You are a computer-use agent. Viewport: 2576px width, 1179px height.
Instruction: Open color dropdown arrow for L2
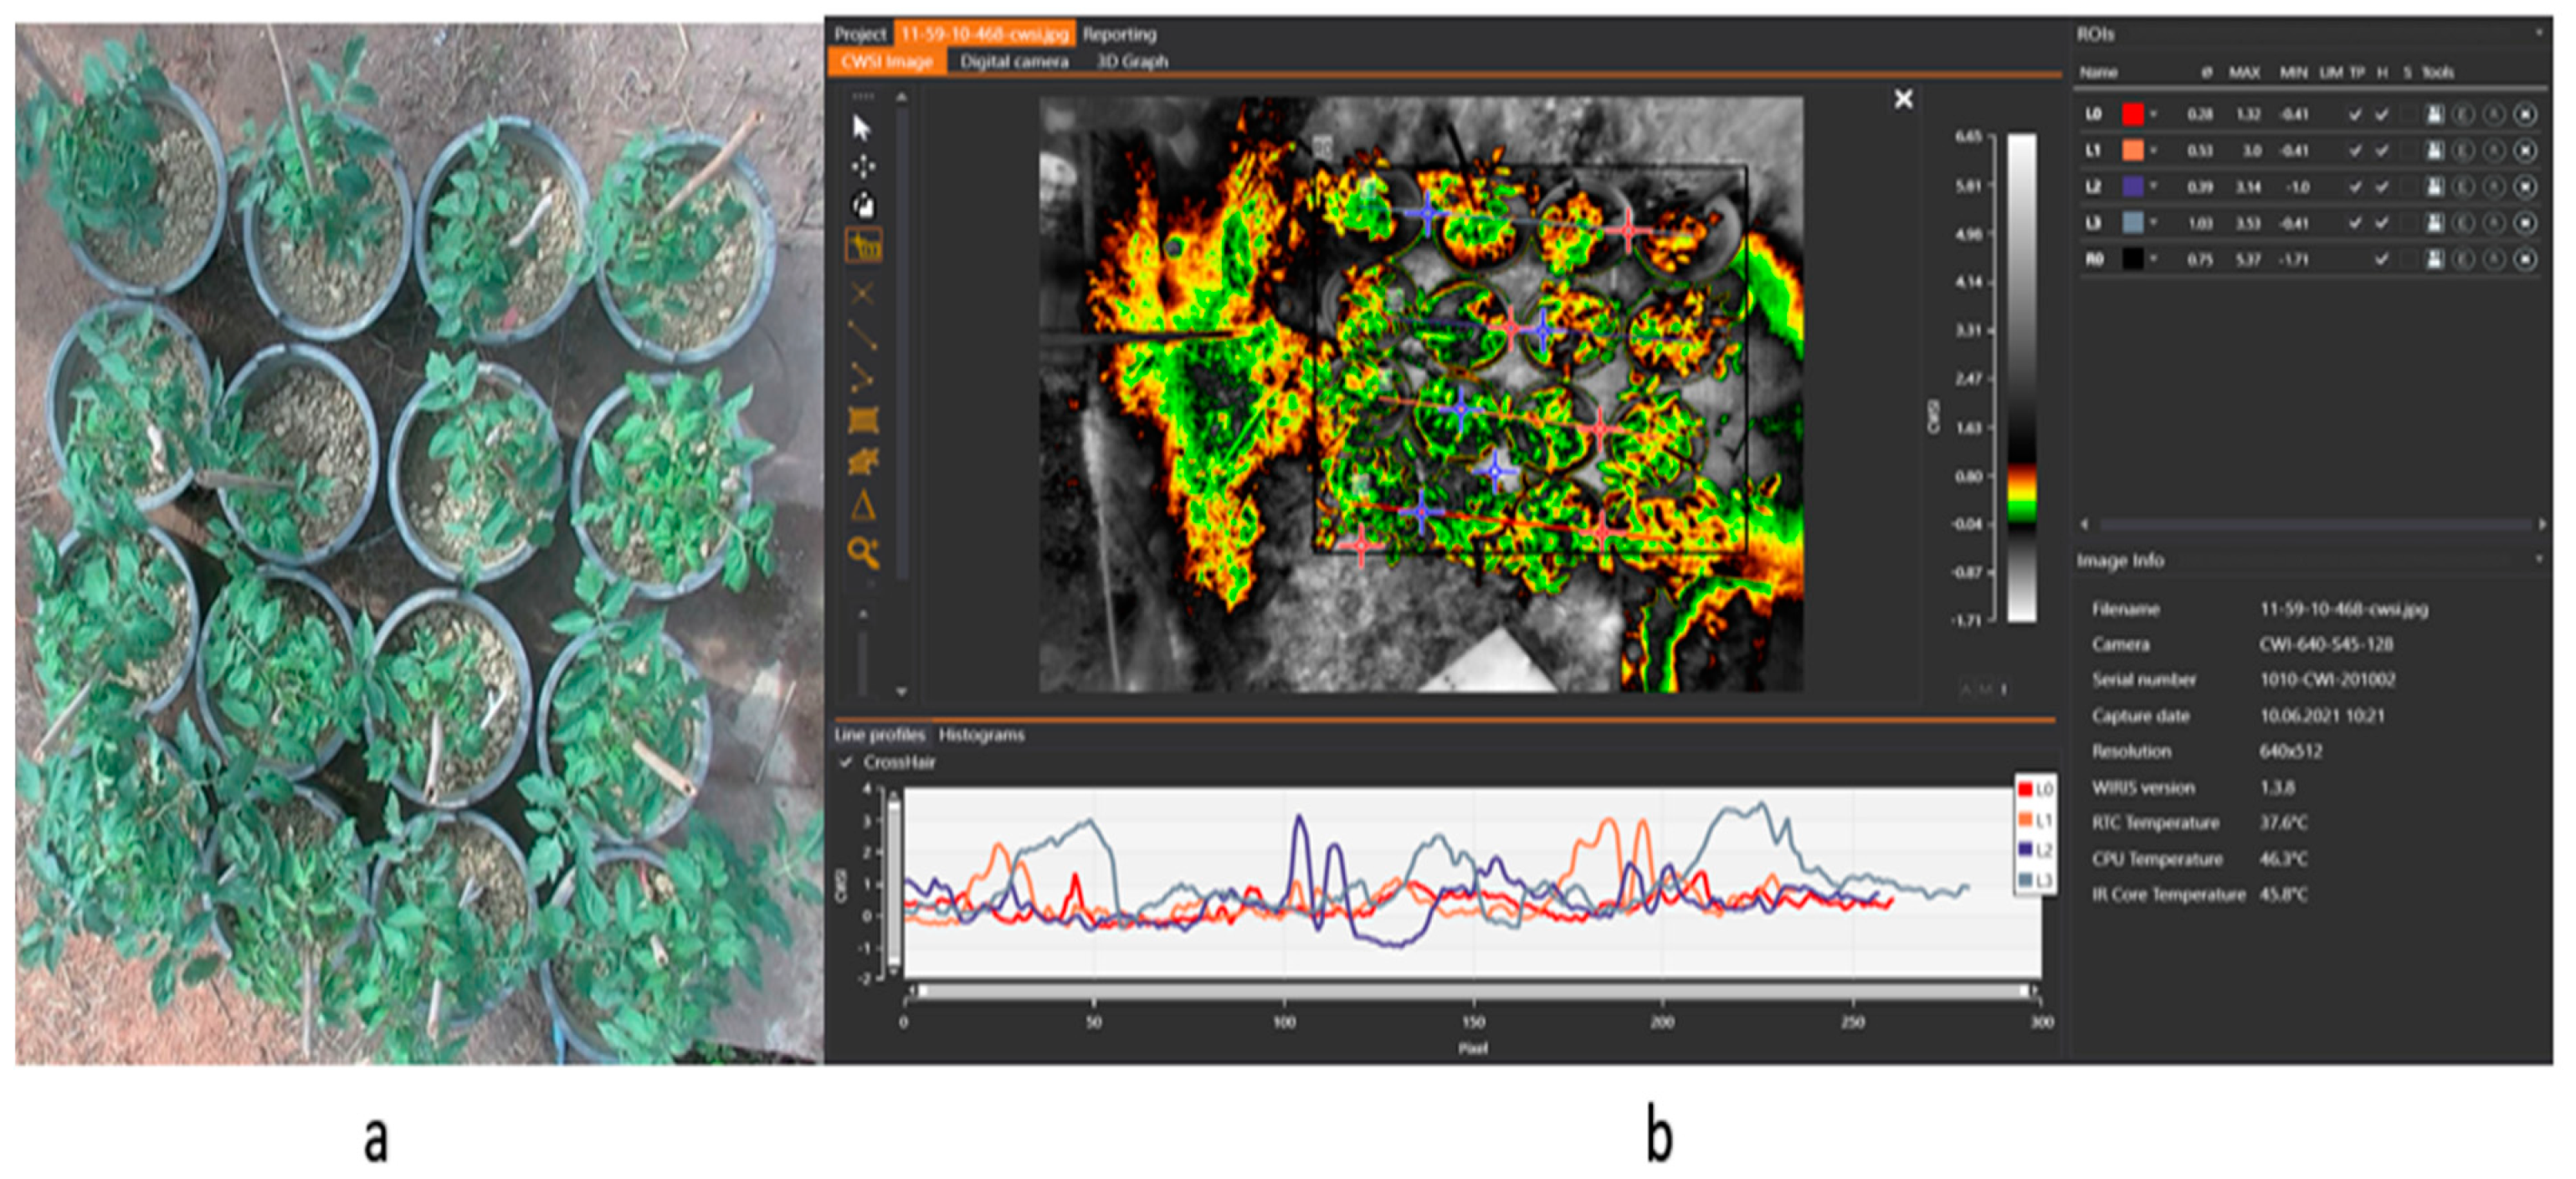pyautogui.click(x=2153, y=187)
